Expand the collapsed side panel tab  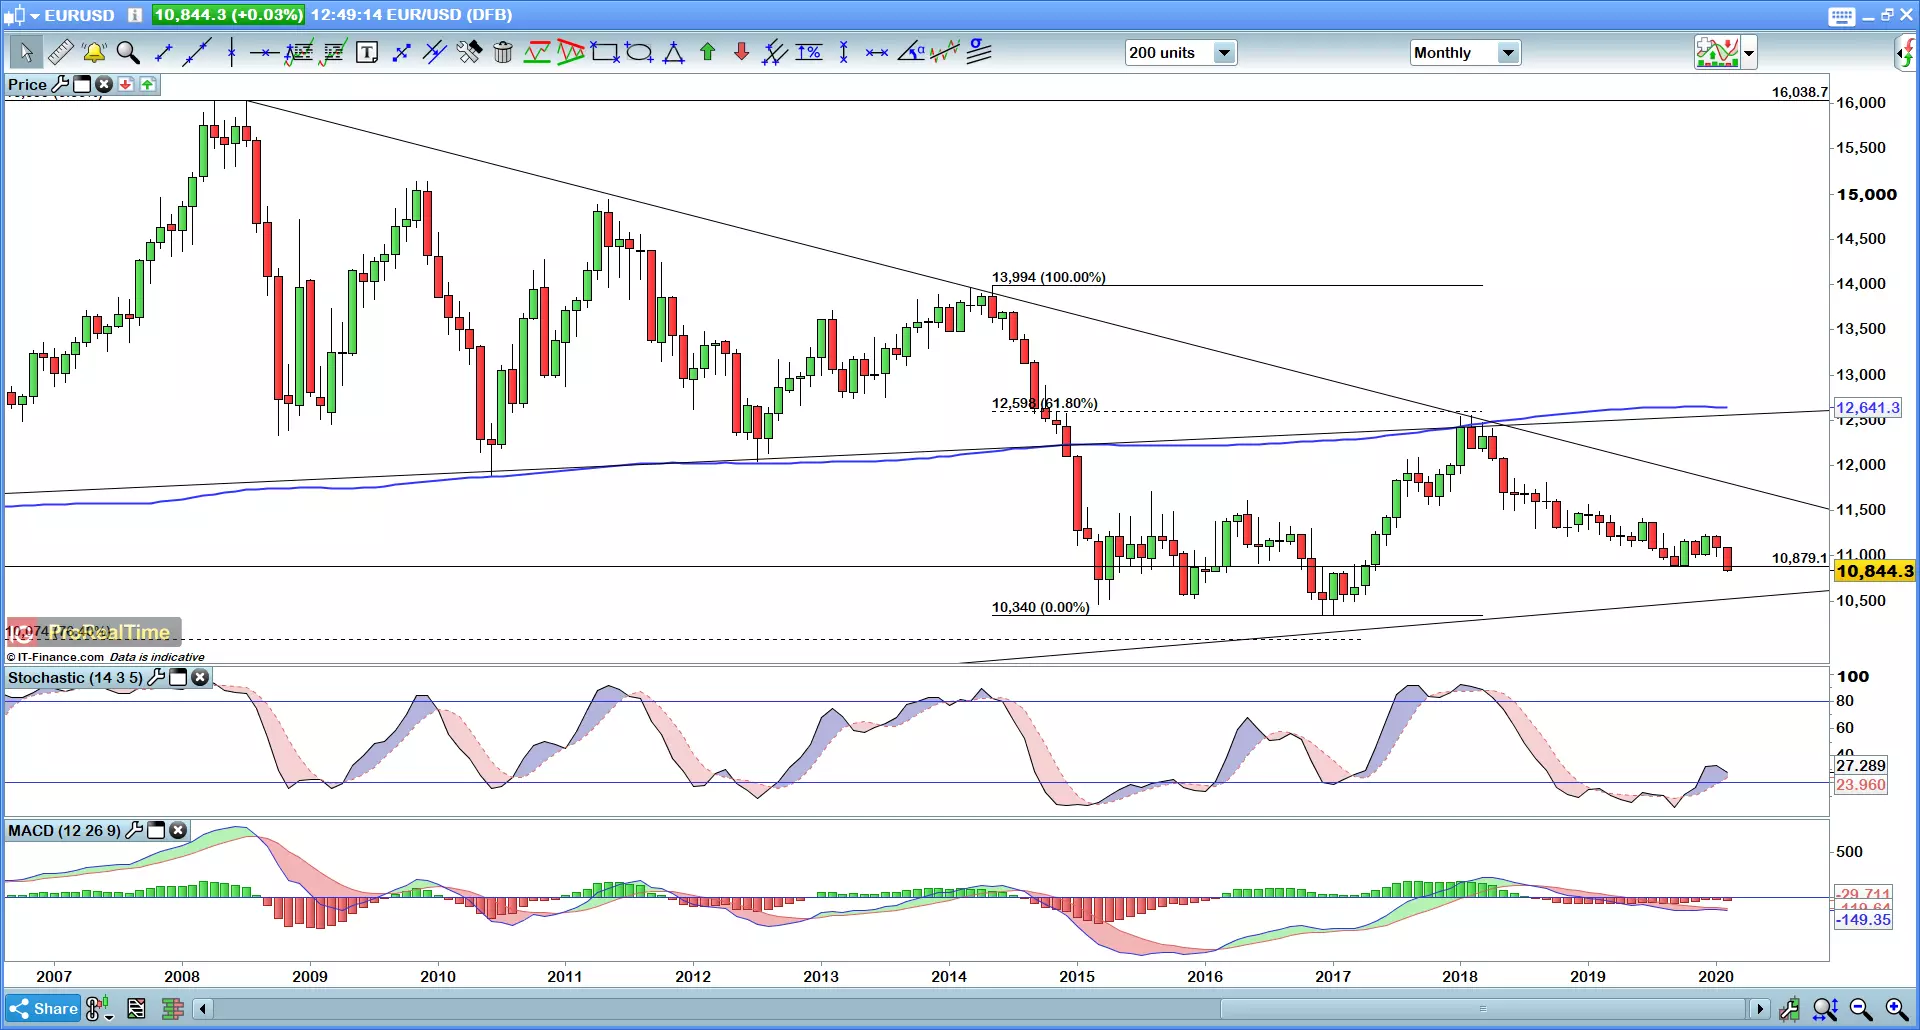click(x=1907, y=53)
